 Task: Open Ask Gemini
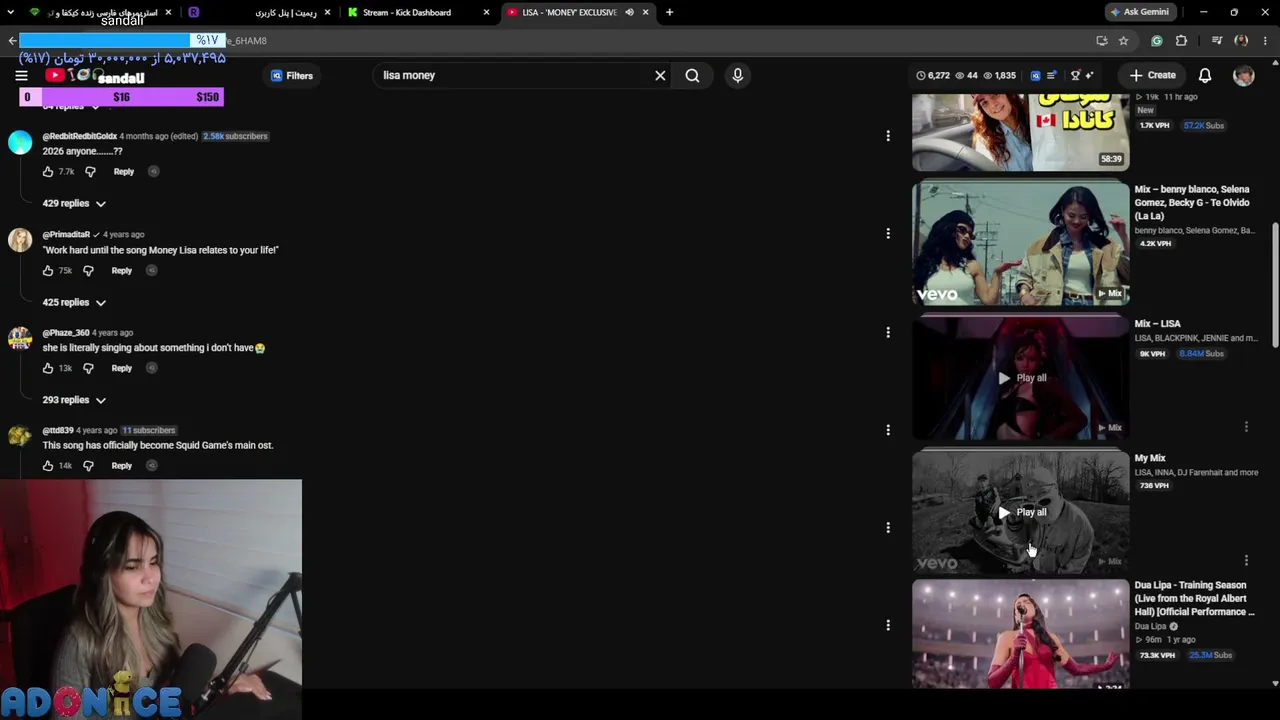point(1139,12)
